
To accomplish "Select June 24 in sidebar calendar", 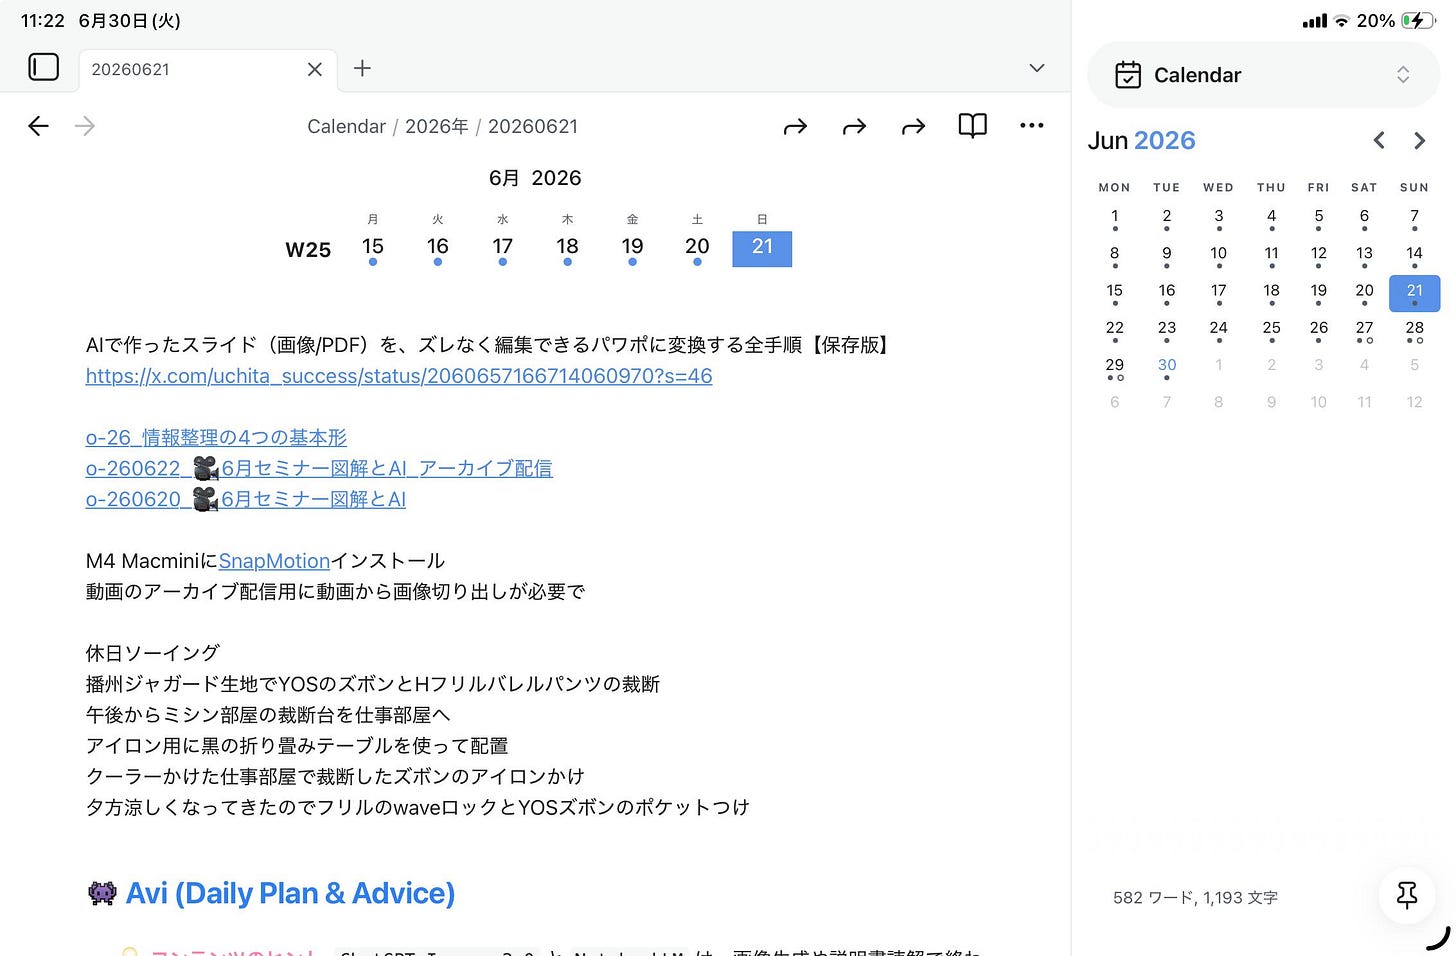I will (1218, 329).
